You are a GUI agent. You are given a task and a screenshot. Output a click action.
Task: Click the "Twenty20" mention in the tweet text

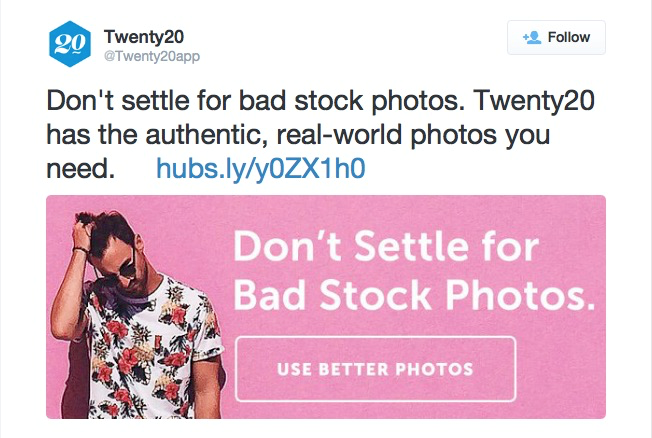coord(534,101)
